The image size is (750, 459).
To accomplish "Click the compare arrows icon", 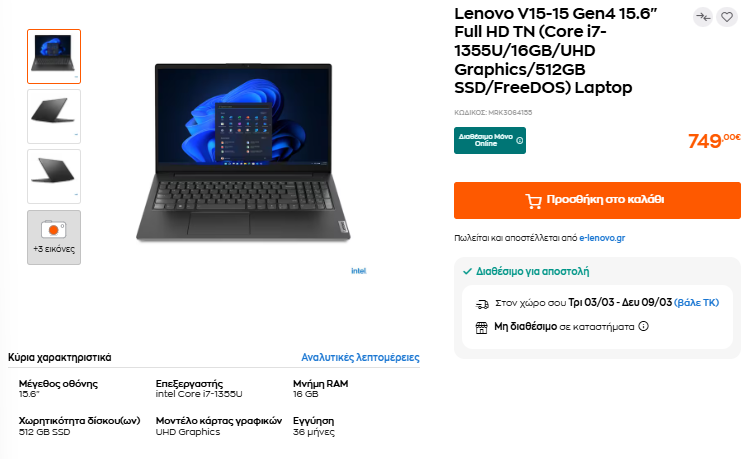I will (703, 17).
